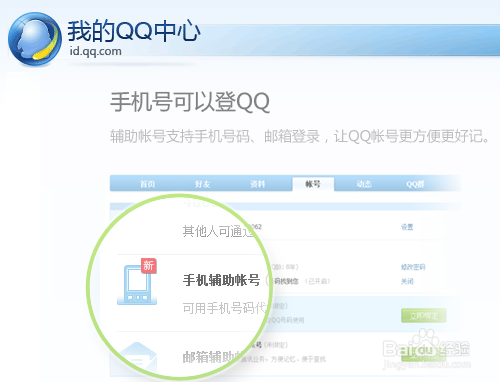Click the 我的QQ中心 title

134,31
